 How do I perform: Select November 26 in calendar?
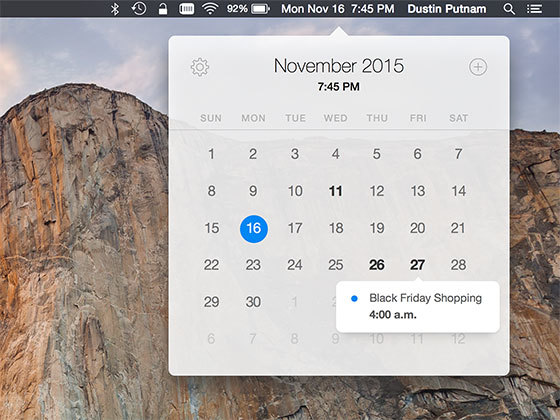pos(377,265)
